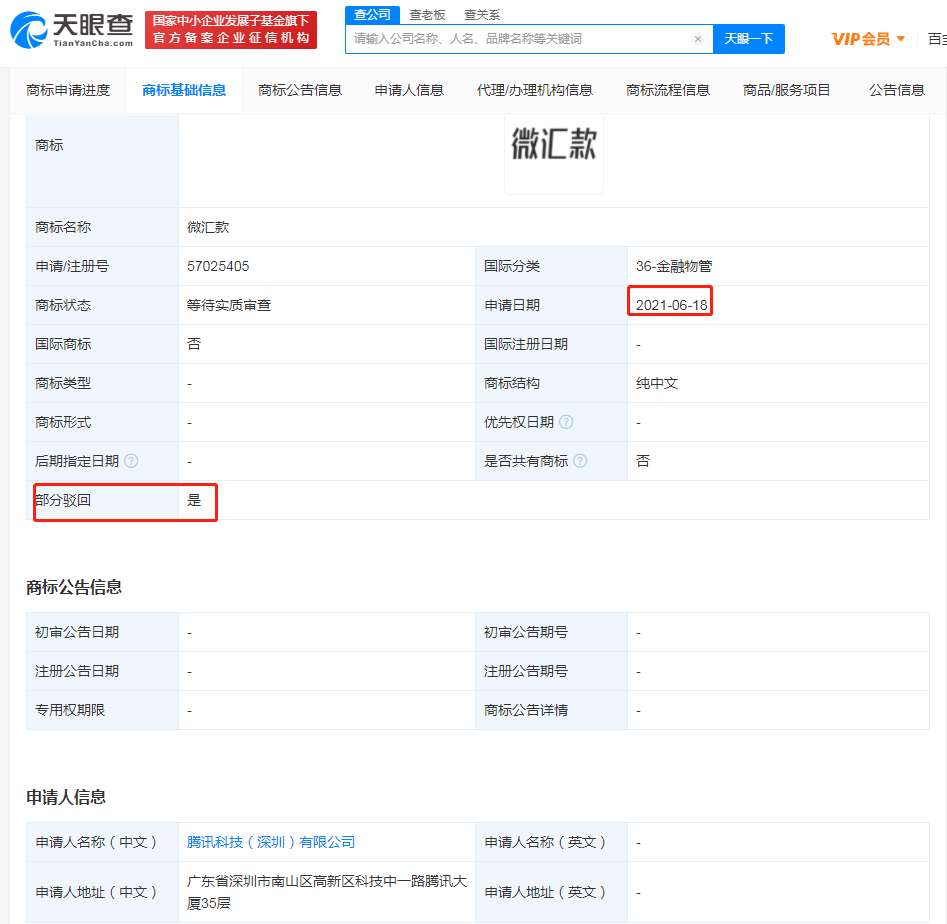The height and width of the screenshot is (924, 947).
Task: Click the 36-金融物管 classification value
Action: pyautogui.click(x=674, y=266)
